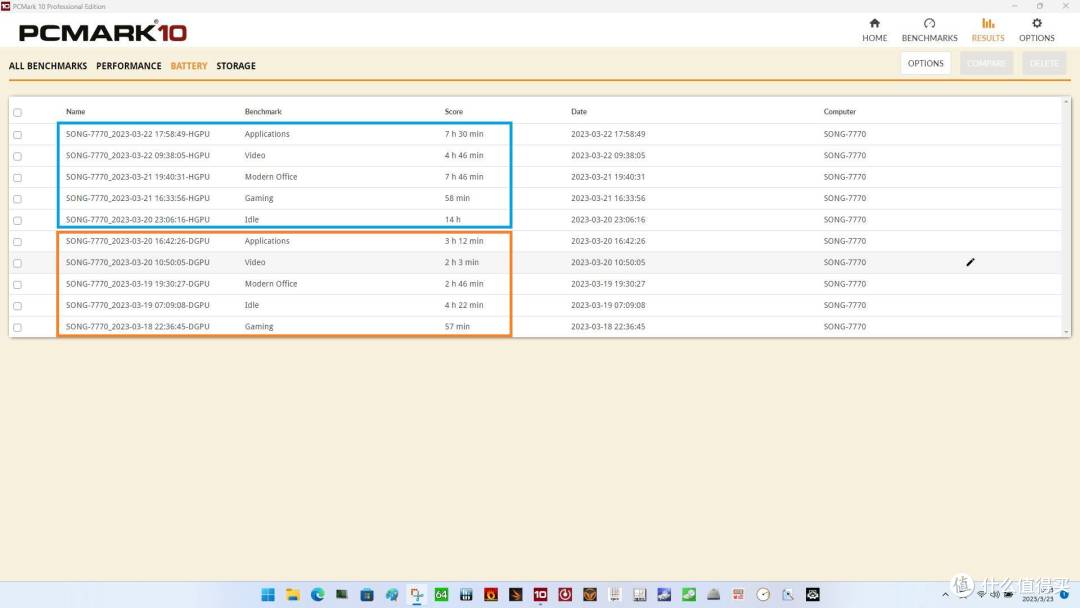Click the results list scroll-down arrow
Viewport: 1080px width, 608px height.
[1066, 332]
